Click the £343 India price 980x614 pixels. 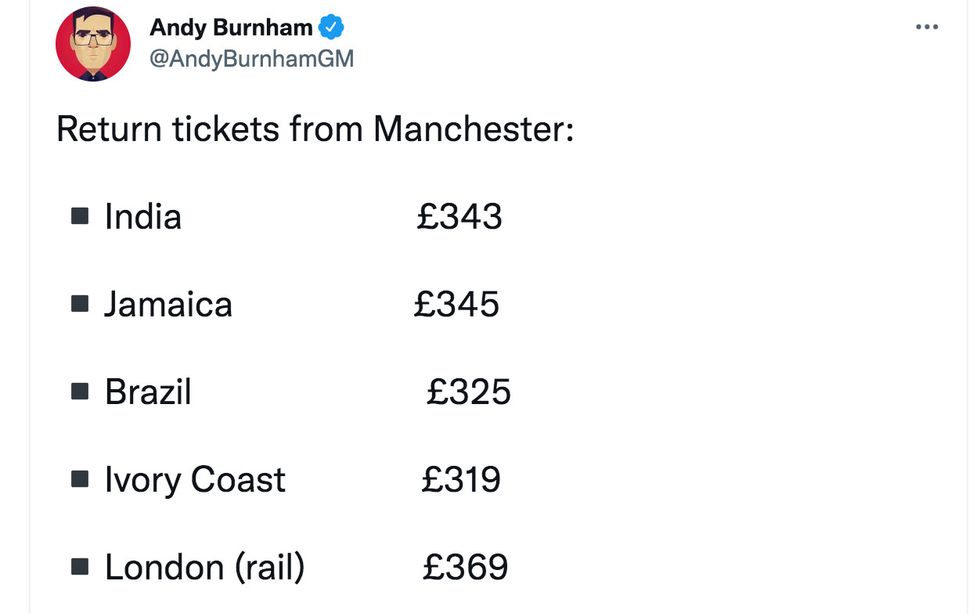click(459, 217)
